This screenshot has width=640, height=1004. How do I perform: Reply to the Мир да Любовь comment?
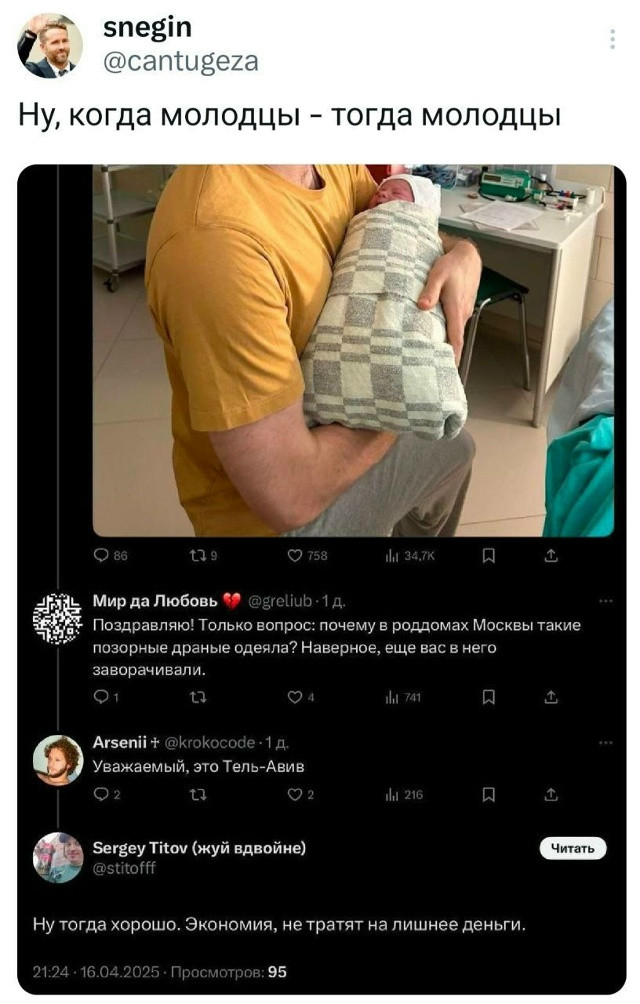pyautogui.click(x=100, y=699)
